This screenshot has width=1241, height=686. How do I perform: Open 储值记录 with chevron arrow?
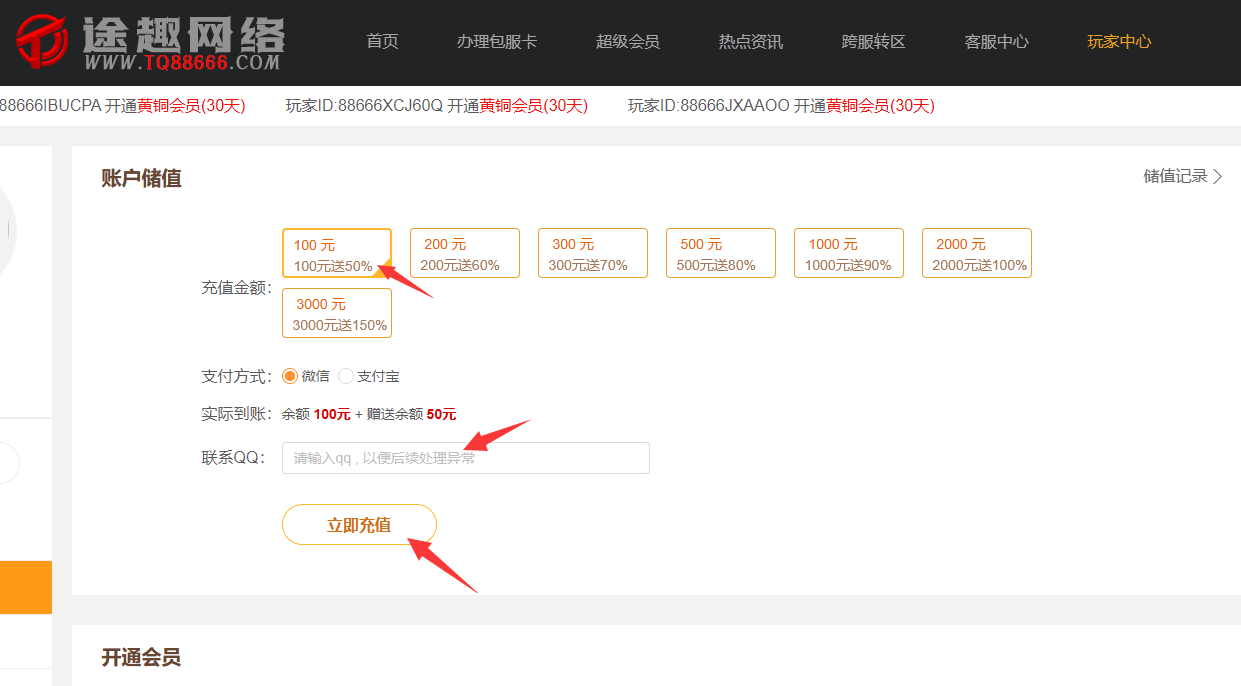(1183, 177)
